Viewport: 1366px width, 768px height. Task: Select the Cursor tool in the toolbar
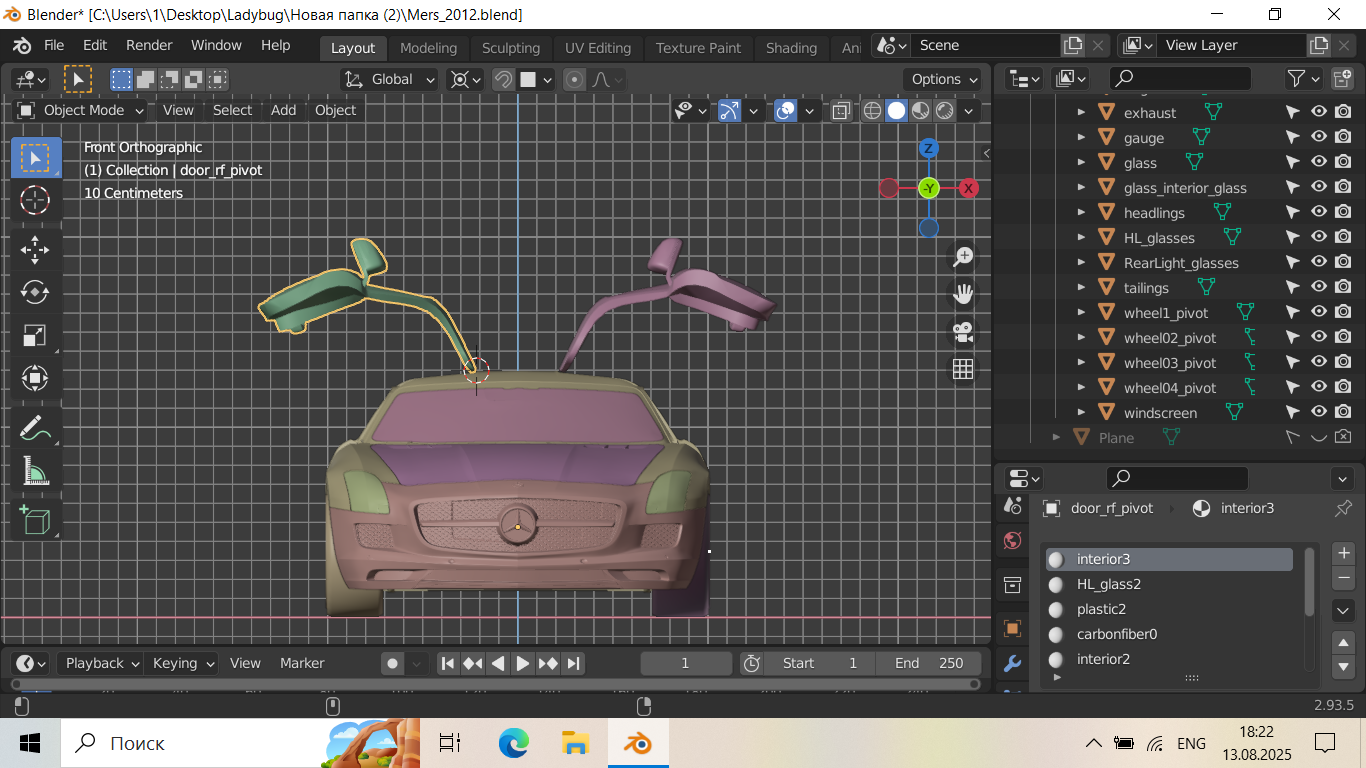point(35,200)
